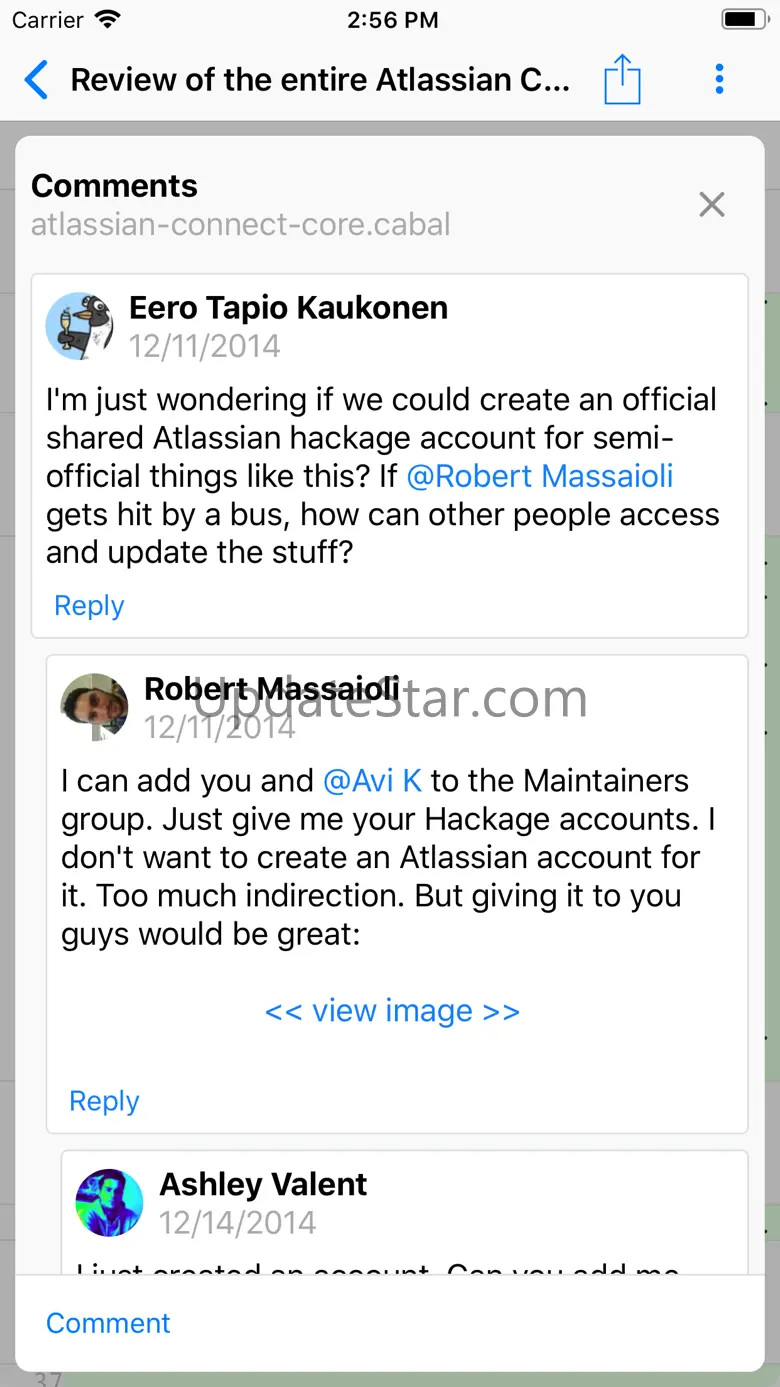Screen dimensions: 780x1387
Task: Tap the battery indicator icon
Action: 744,19
